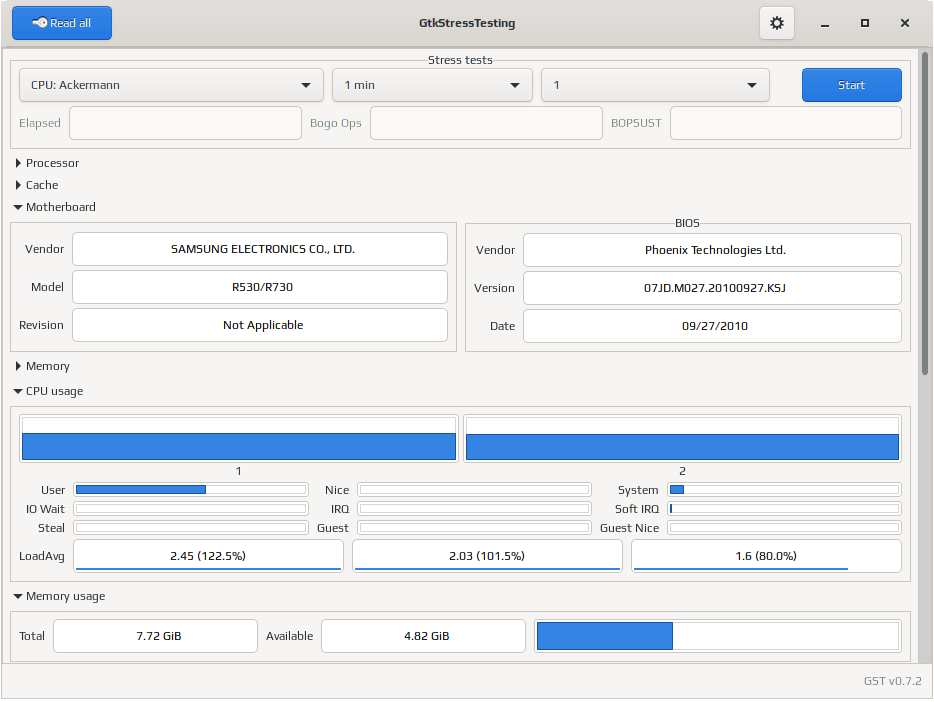Click load average 1.6 (80.0%)
Viewport: 934px width, 702px height.
click(x=766, y=556)
